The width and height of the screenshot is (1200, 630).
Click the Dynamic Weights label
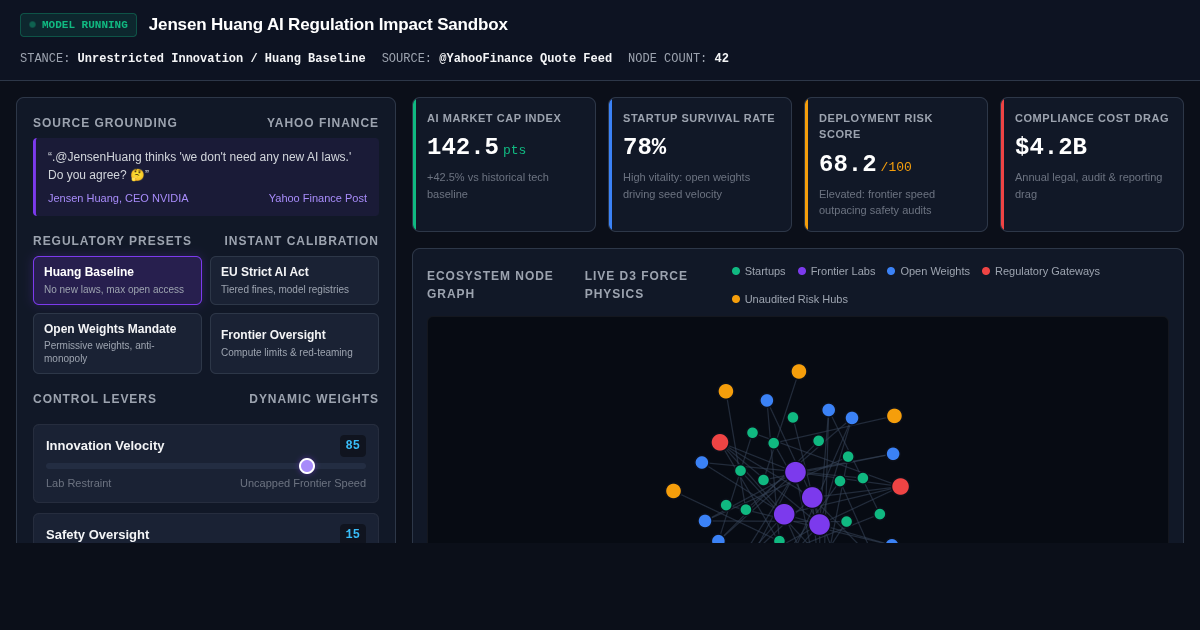coord(314,399)
